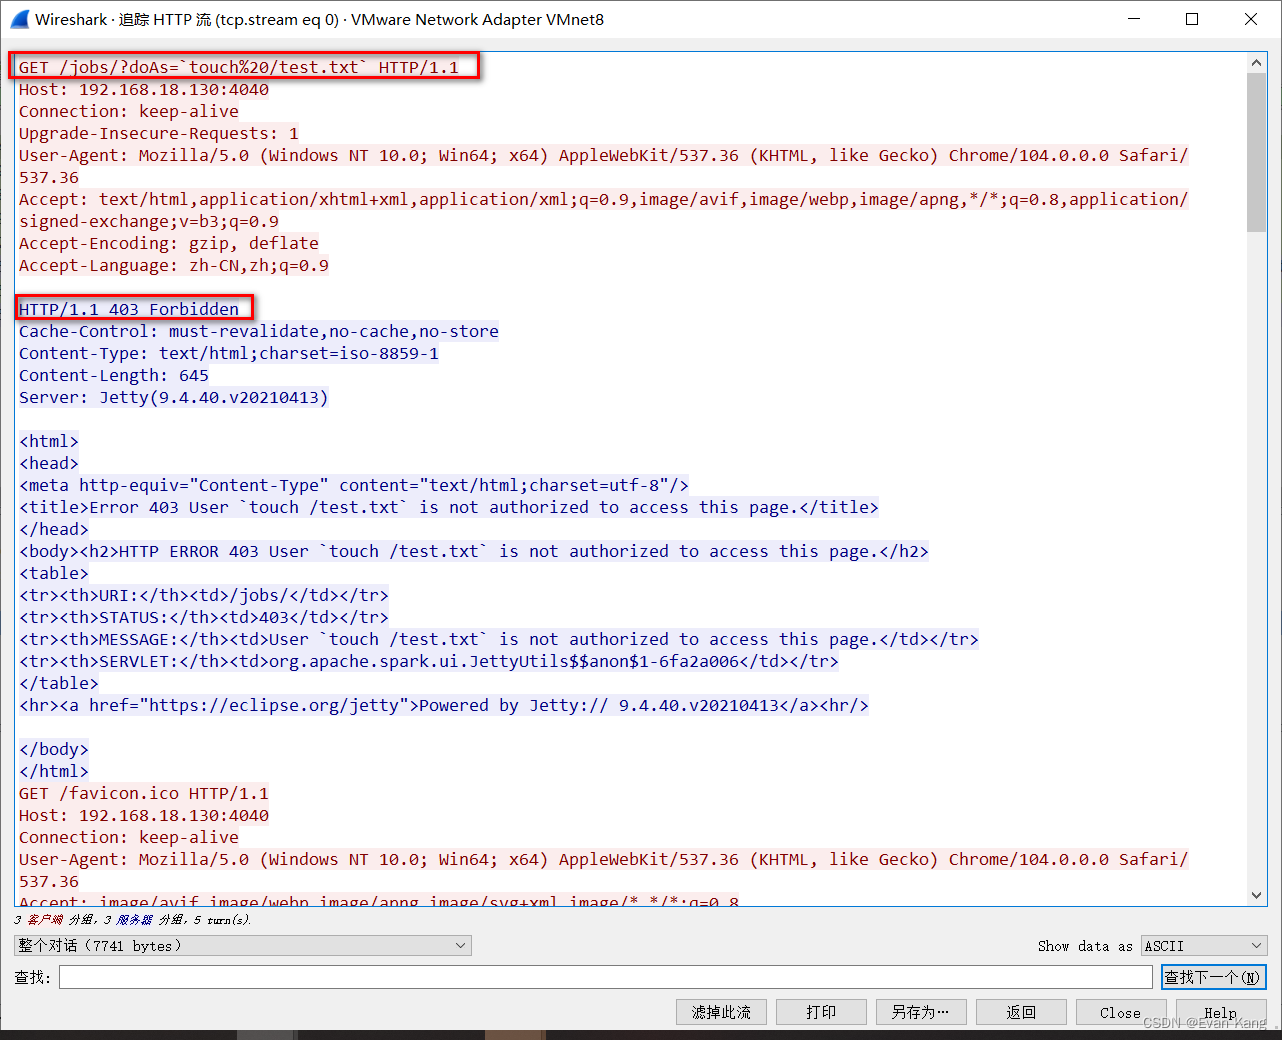Click the ASCII combo box dropdown arrow
The width and height of the screenshot is (1282, 1040).
[x=1255, y=945]
